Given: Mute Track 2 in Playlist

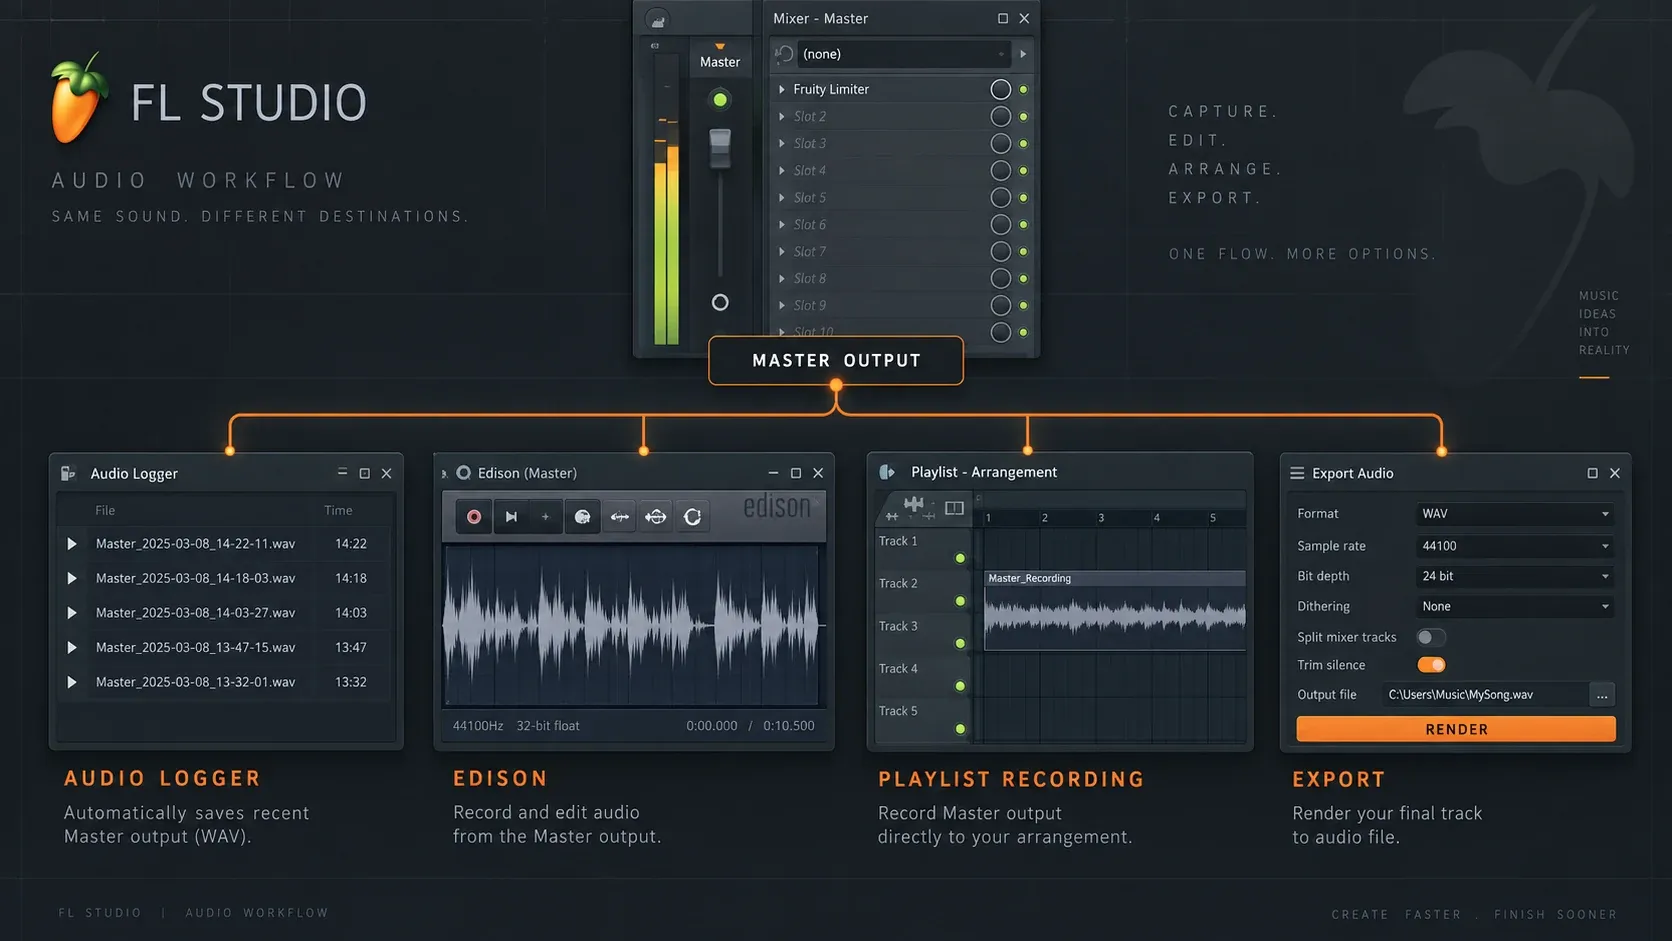Looking at the screenshot, I should pos(960,601).
